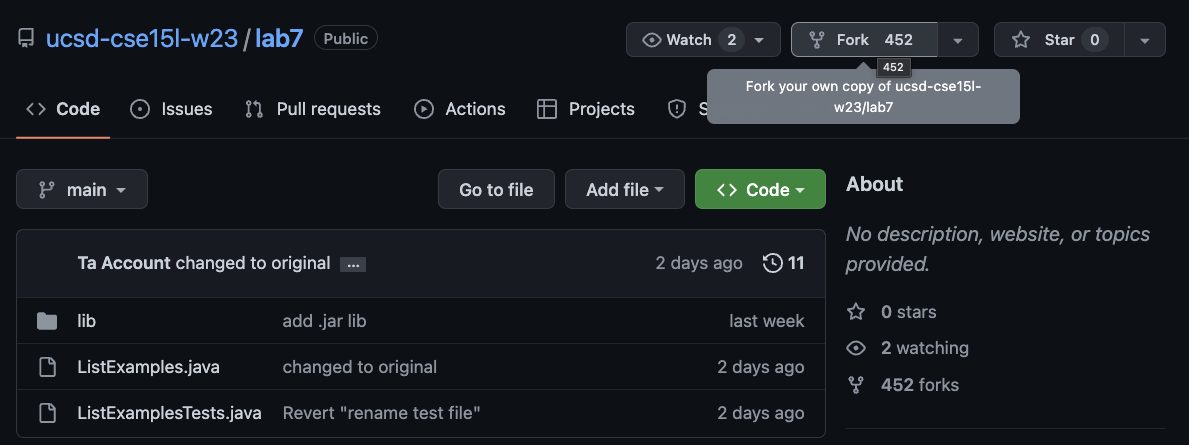Click the '0 stars' link in About
Viewport: 1189px width, 445px height.
tap(892, 312)
